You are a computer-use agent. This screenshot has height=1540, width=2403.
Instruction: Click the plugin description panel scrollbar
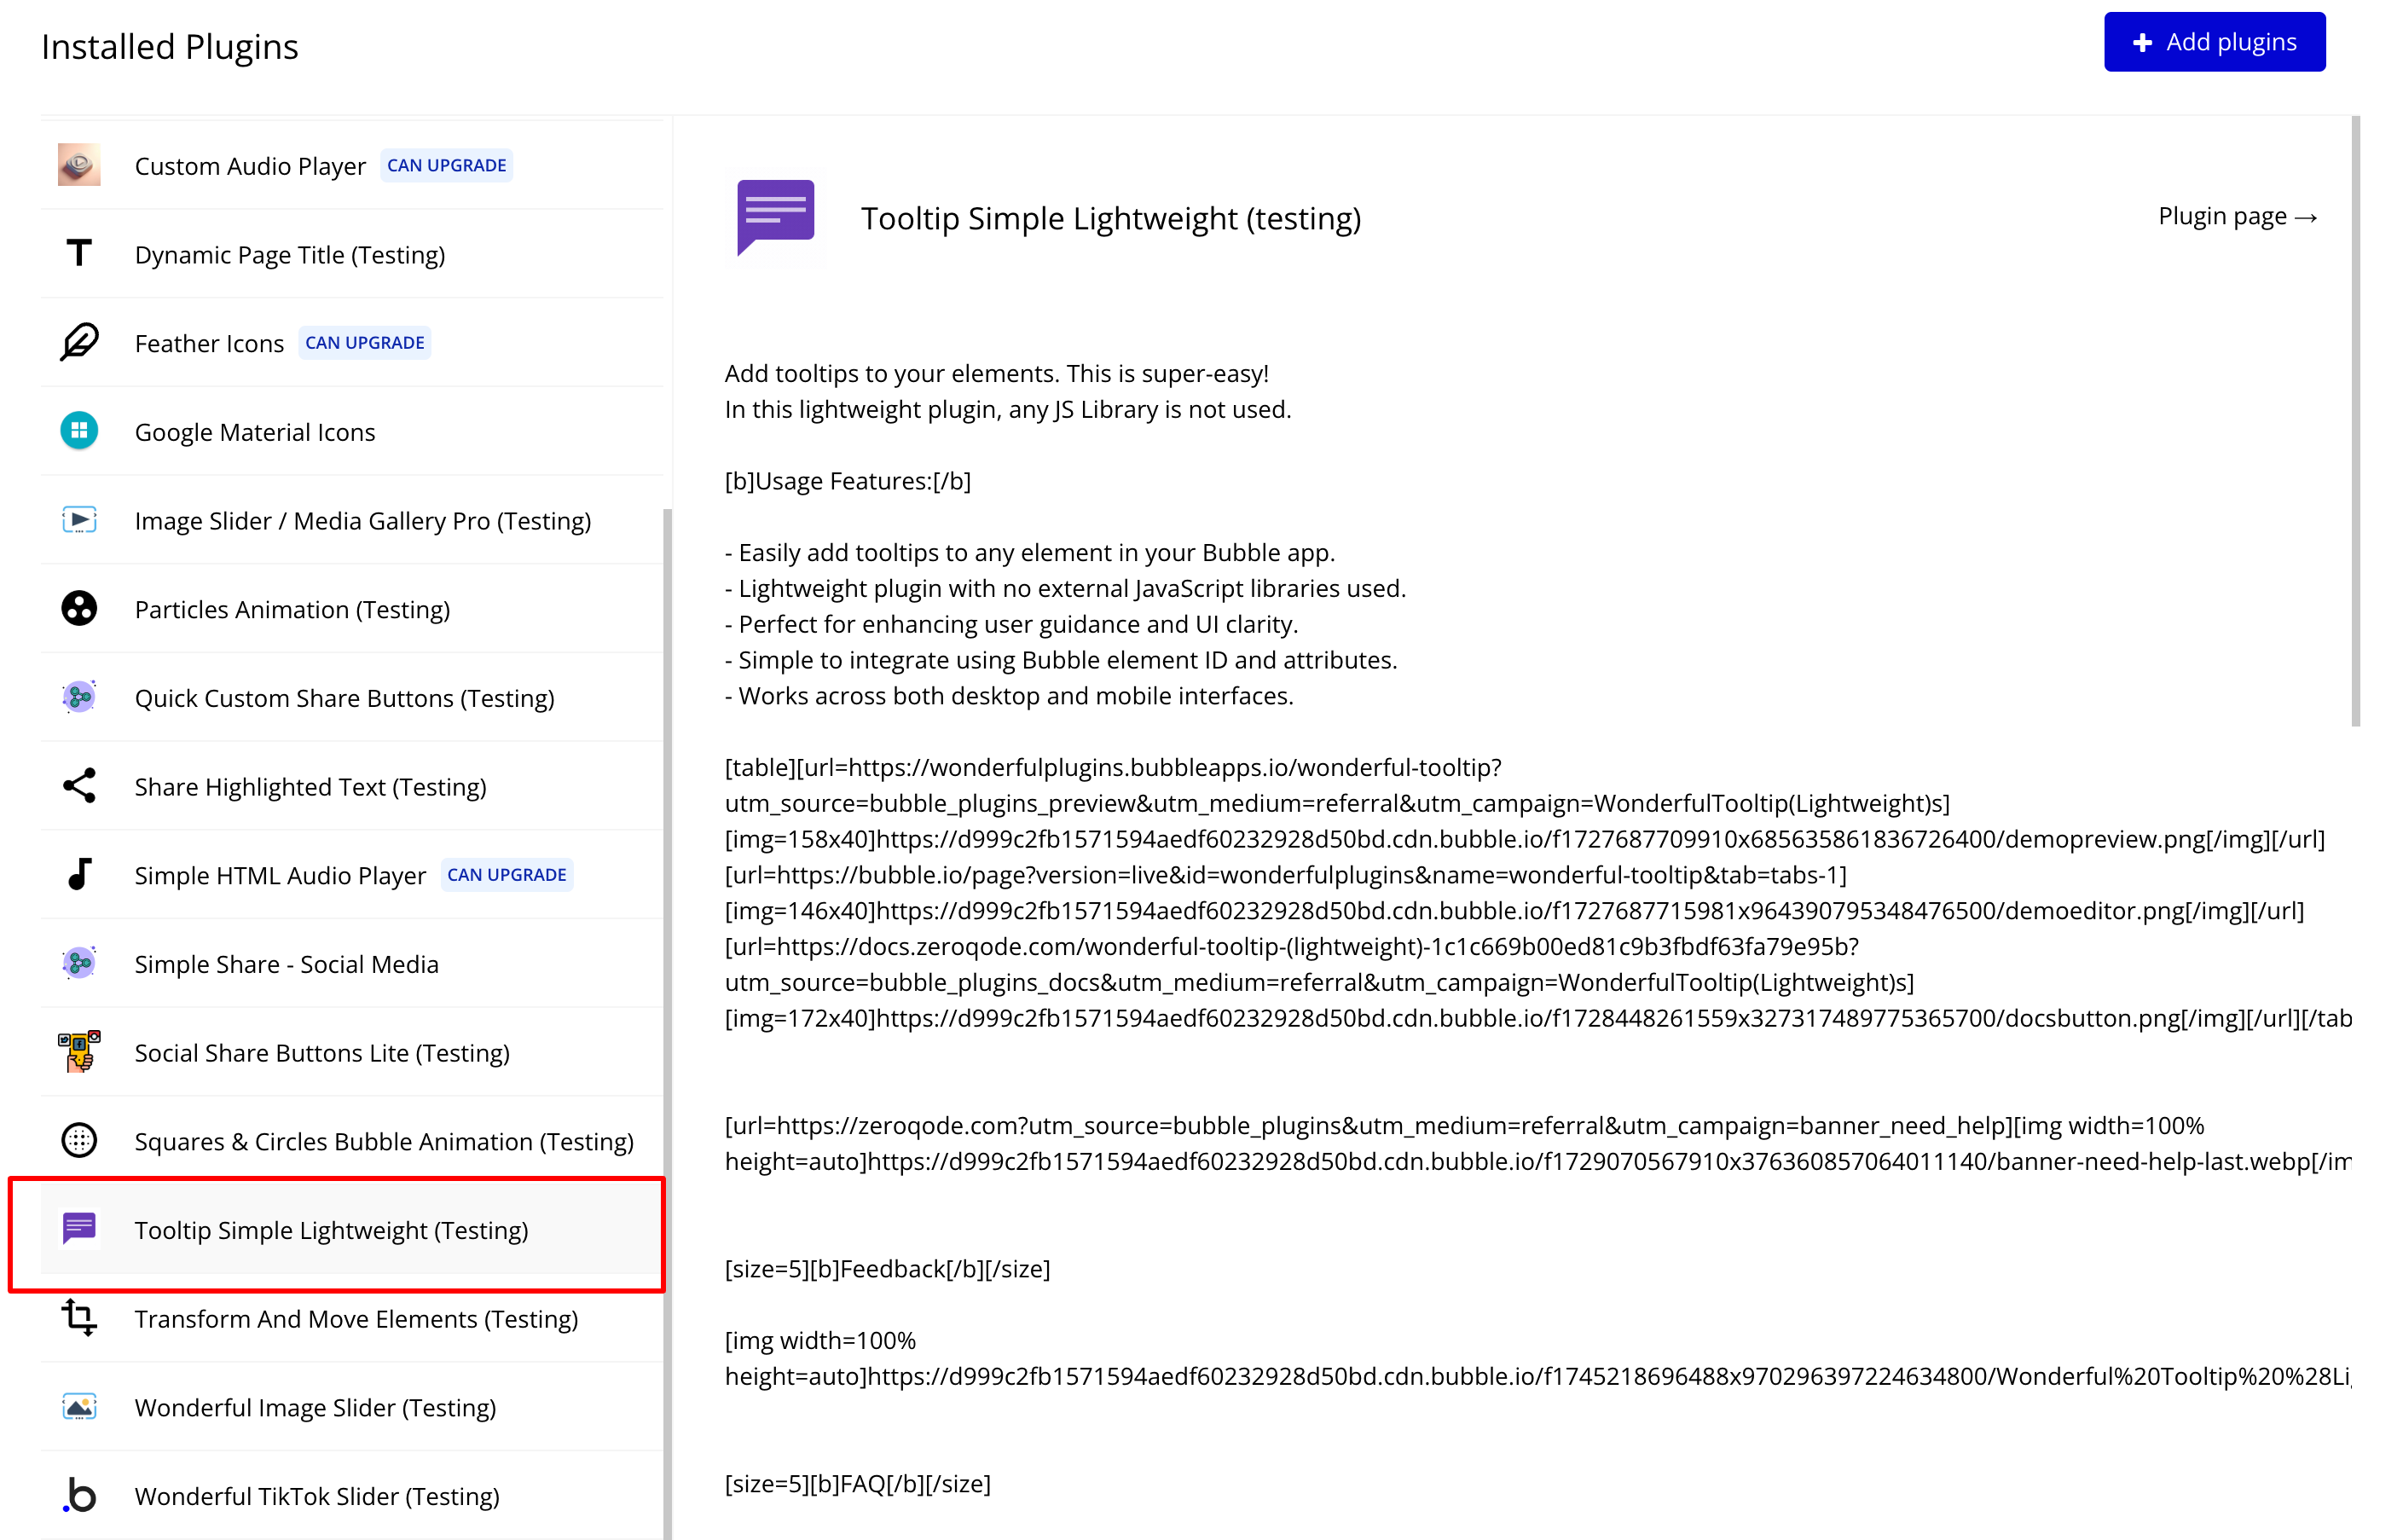point(2355,420)
